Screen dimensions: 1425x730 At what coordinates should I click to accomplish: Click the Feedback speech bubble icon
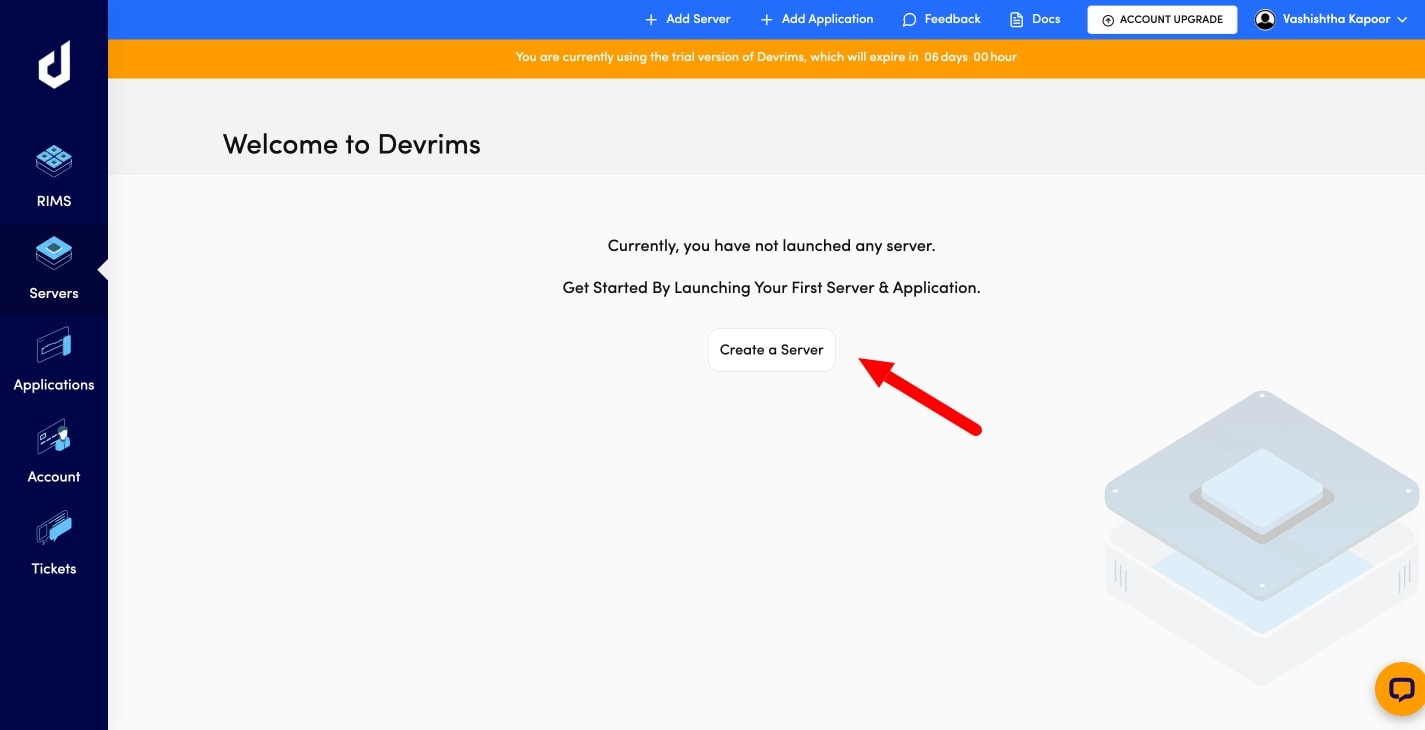909,20
